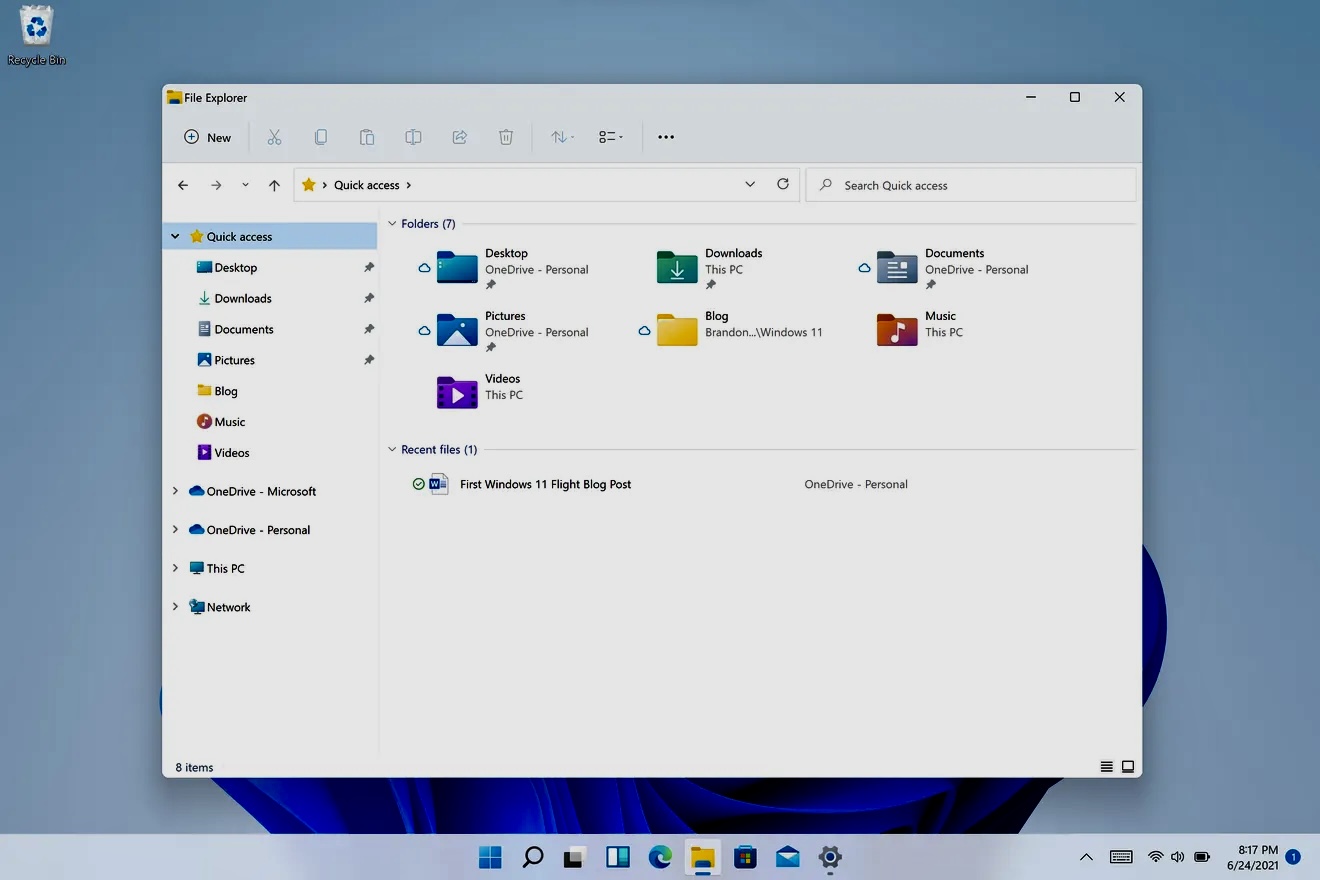Open Settings gear in taskbar

[x=830, y=857]
